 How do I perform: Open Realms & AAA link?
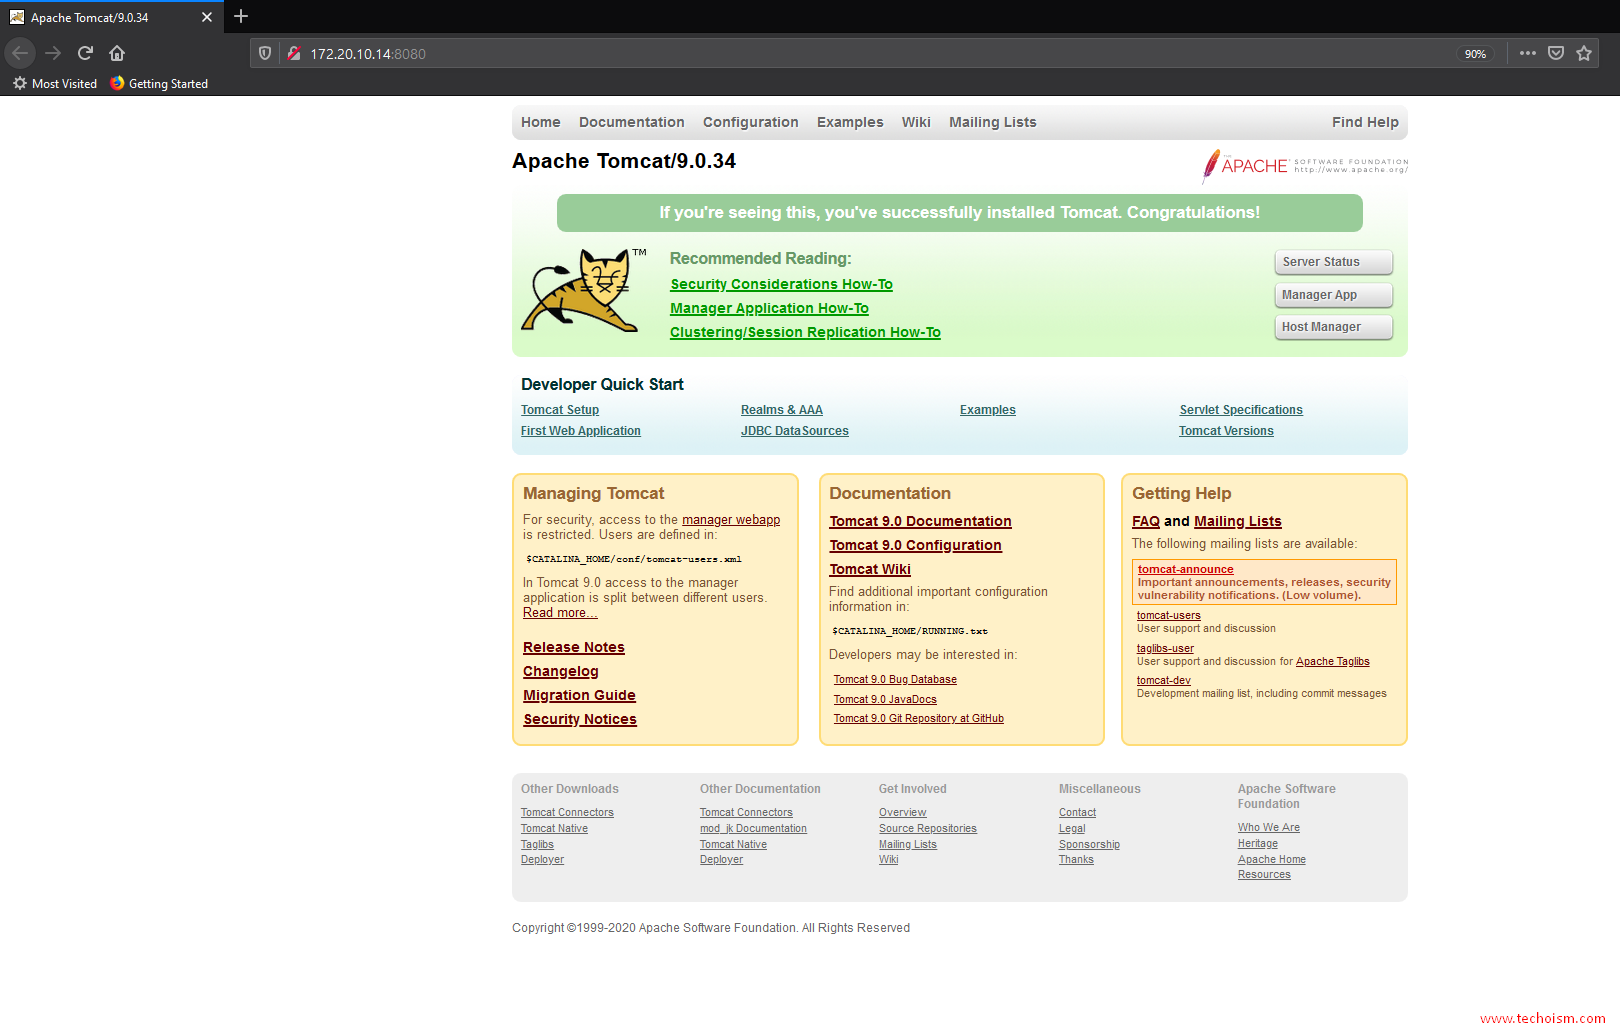click(782, 410)
